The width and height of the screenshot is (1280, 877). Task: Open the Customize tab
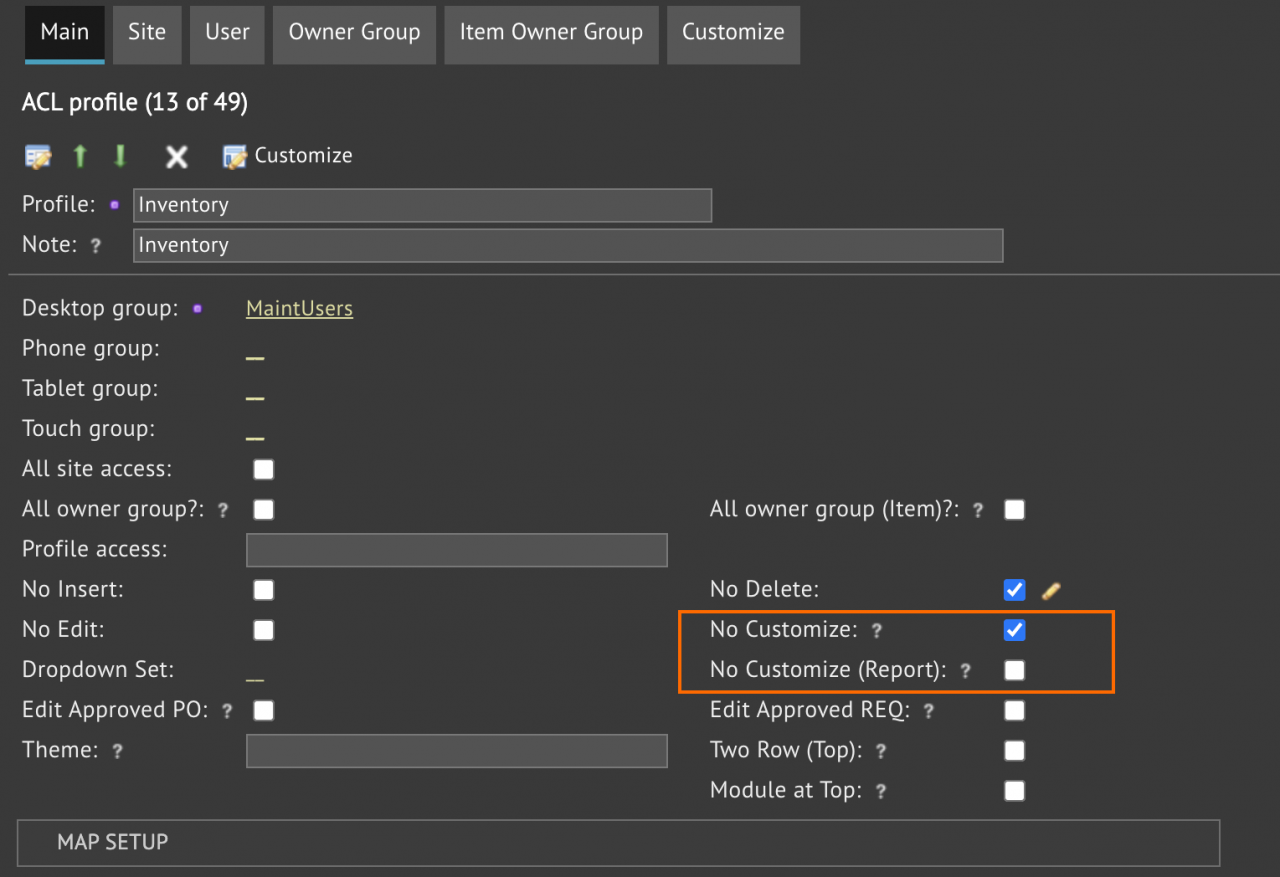coord(733,33)
